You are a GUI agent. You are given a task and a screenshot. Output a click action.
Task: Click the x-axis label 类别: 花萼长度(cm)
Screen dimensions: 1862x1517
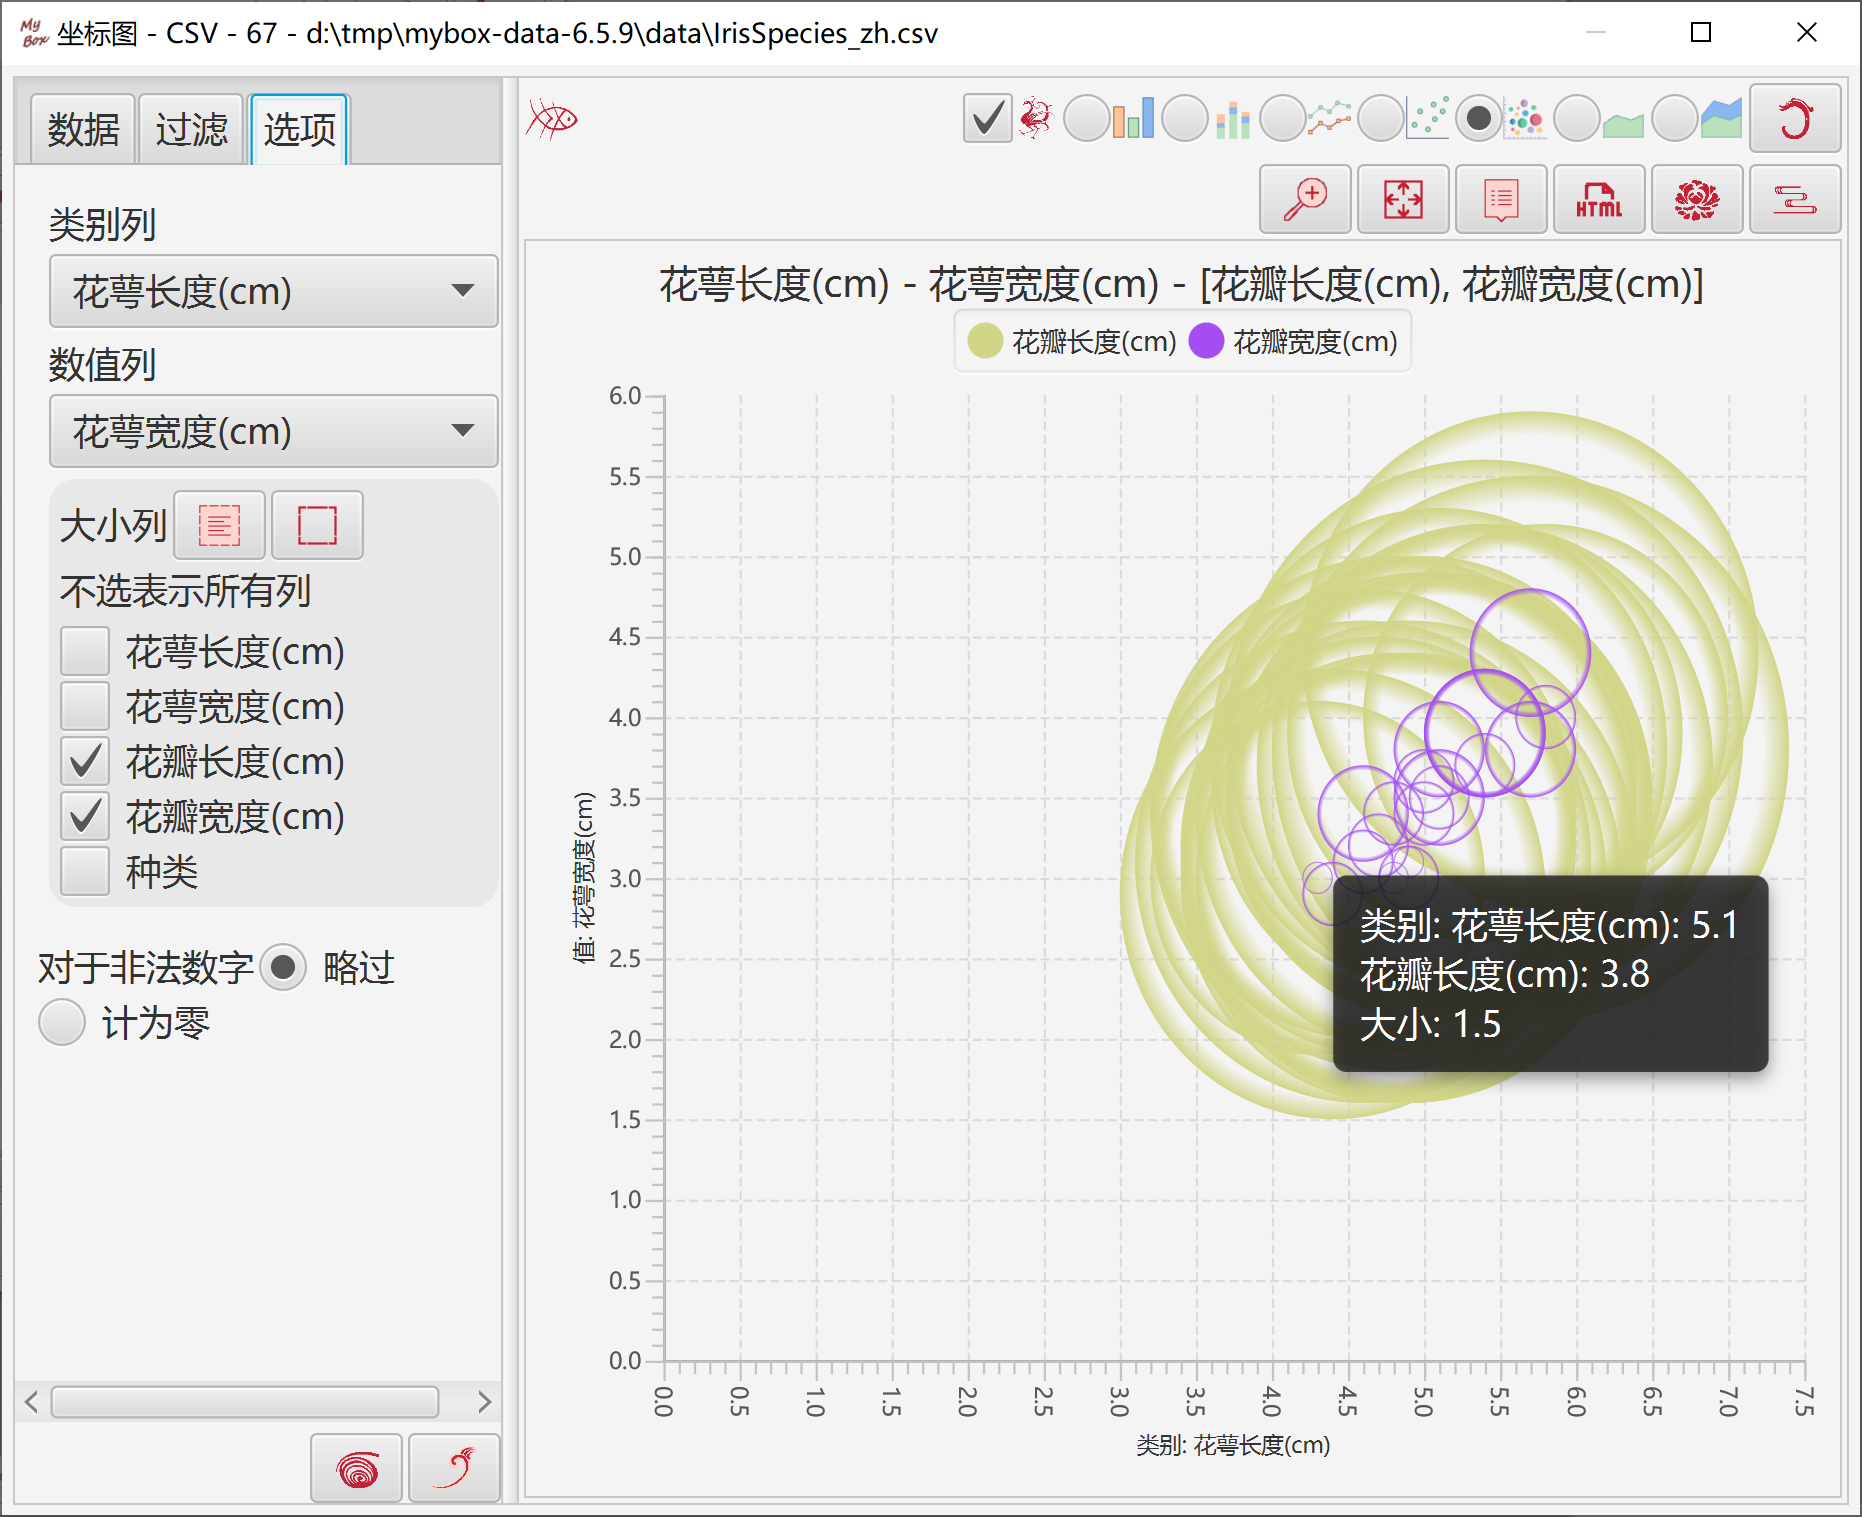click(x=1233, y=1445)
